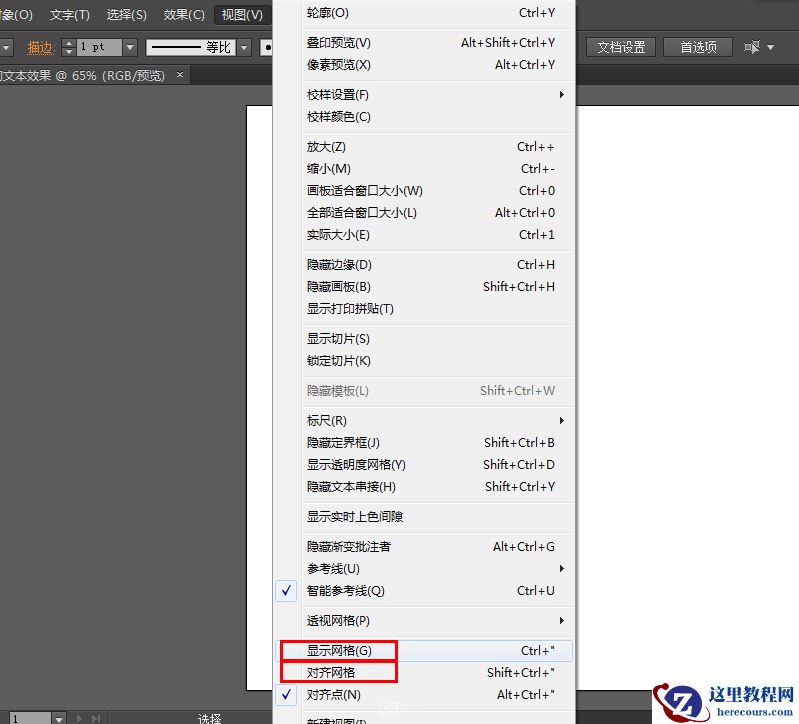The height and width of the screenshot is (724, 799).
Task: Click 显示网格(G) to show grid
Action: coord(424,651)
